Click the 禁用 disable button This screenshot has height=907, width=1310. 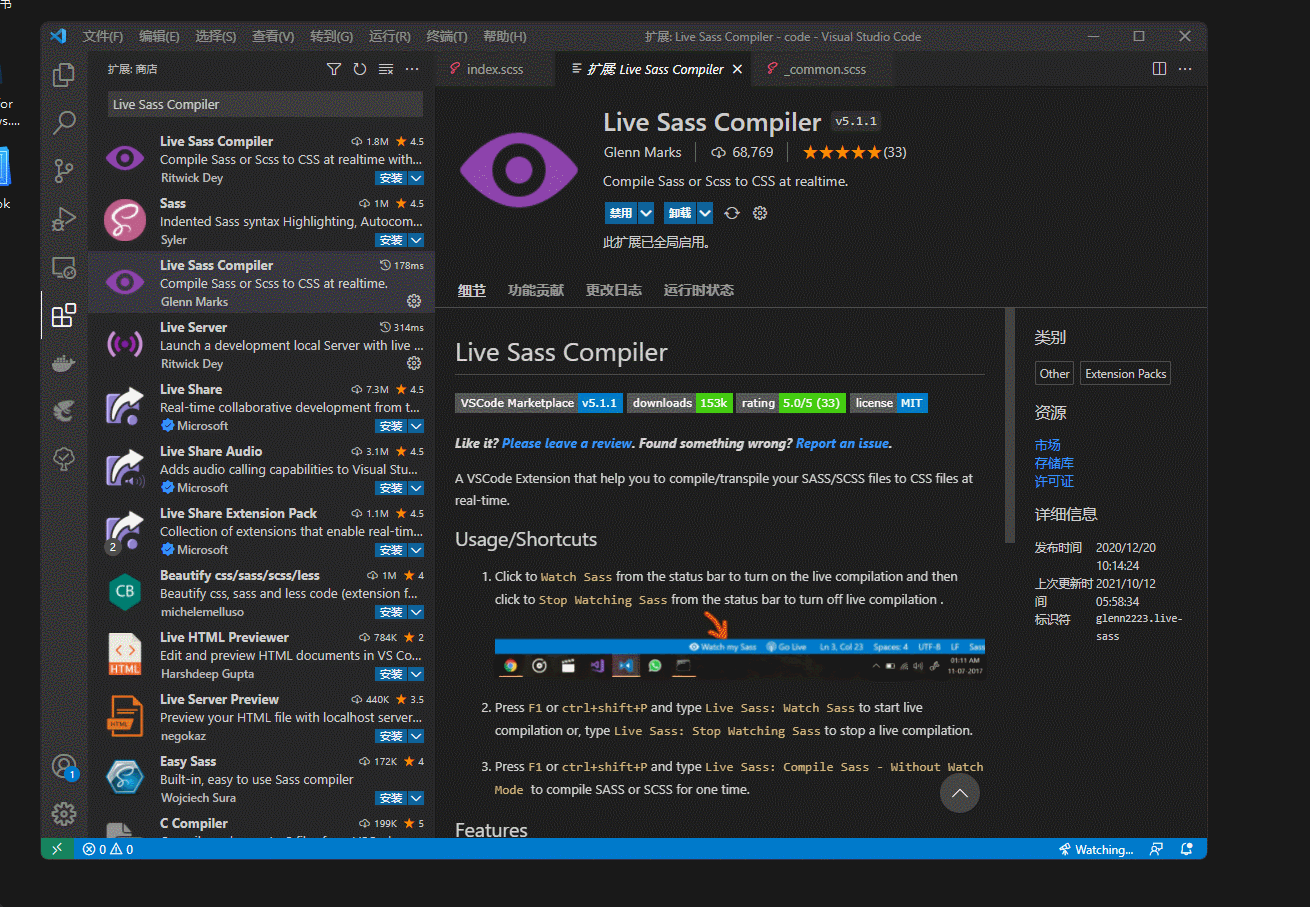click(621, 213)
